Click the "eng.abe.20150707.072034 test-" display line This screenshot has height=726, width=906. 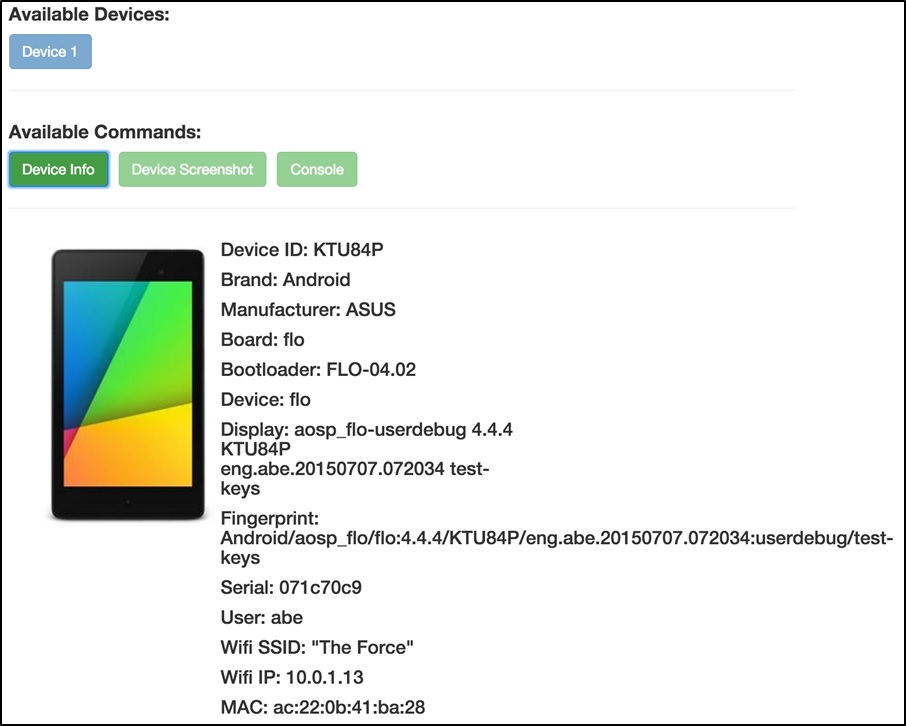coord(355,469)
